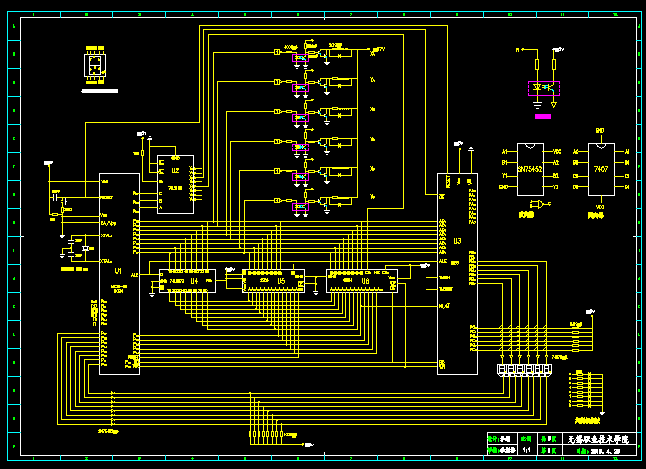This screenshot has height=469, width=646.
Task: Click the Y2 pin label on SN75452
Action: [x=555, y=187]
